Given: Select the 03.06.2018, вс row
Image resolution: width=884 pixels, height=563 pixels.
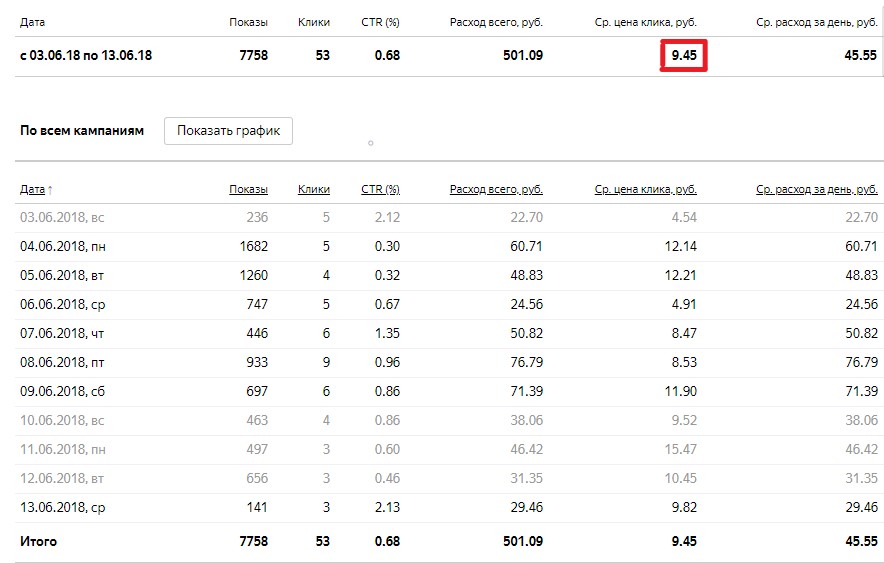Looking at the screenshot, I should point(449,218).
